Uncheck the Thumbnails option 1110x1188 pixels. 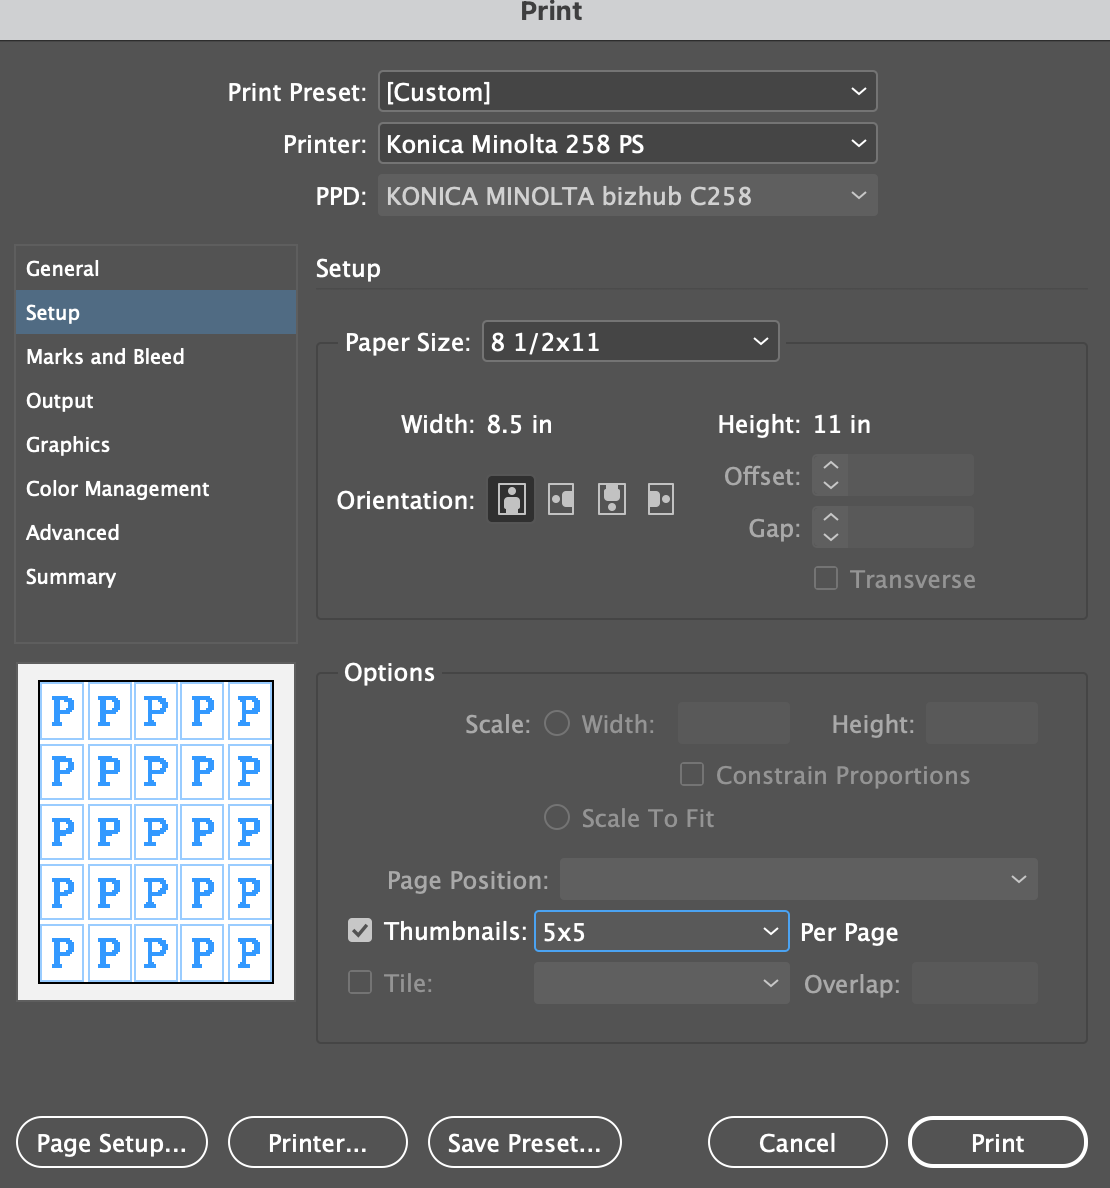(x=359, y=930)
